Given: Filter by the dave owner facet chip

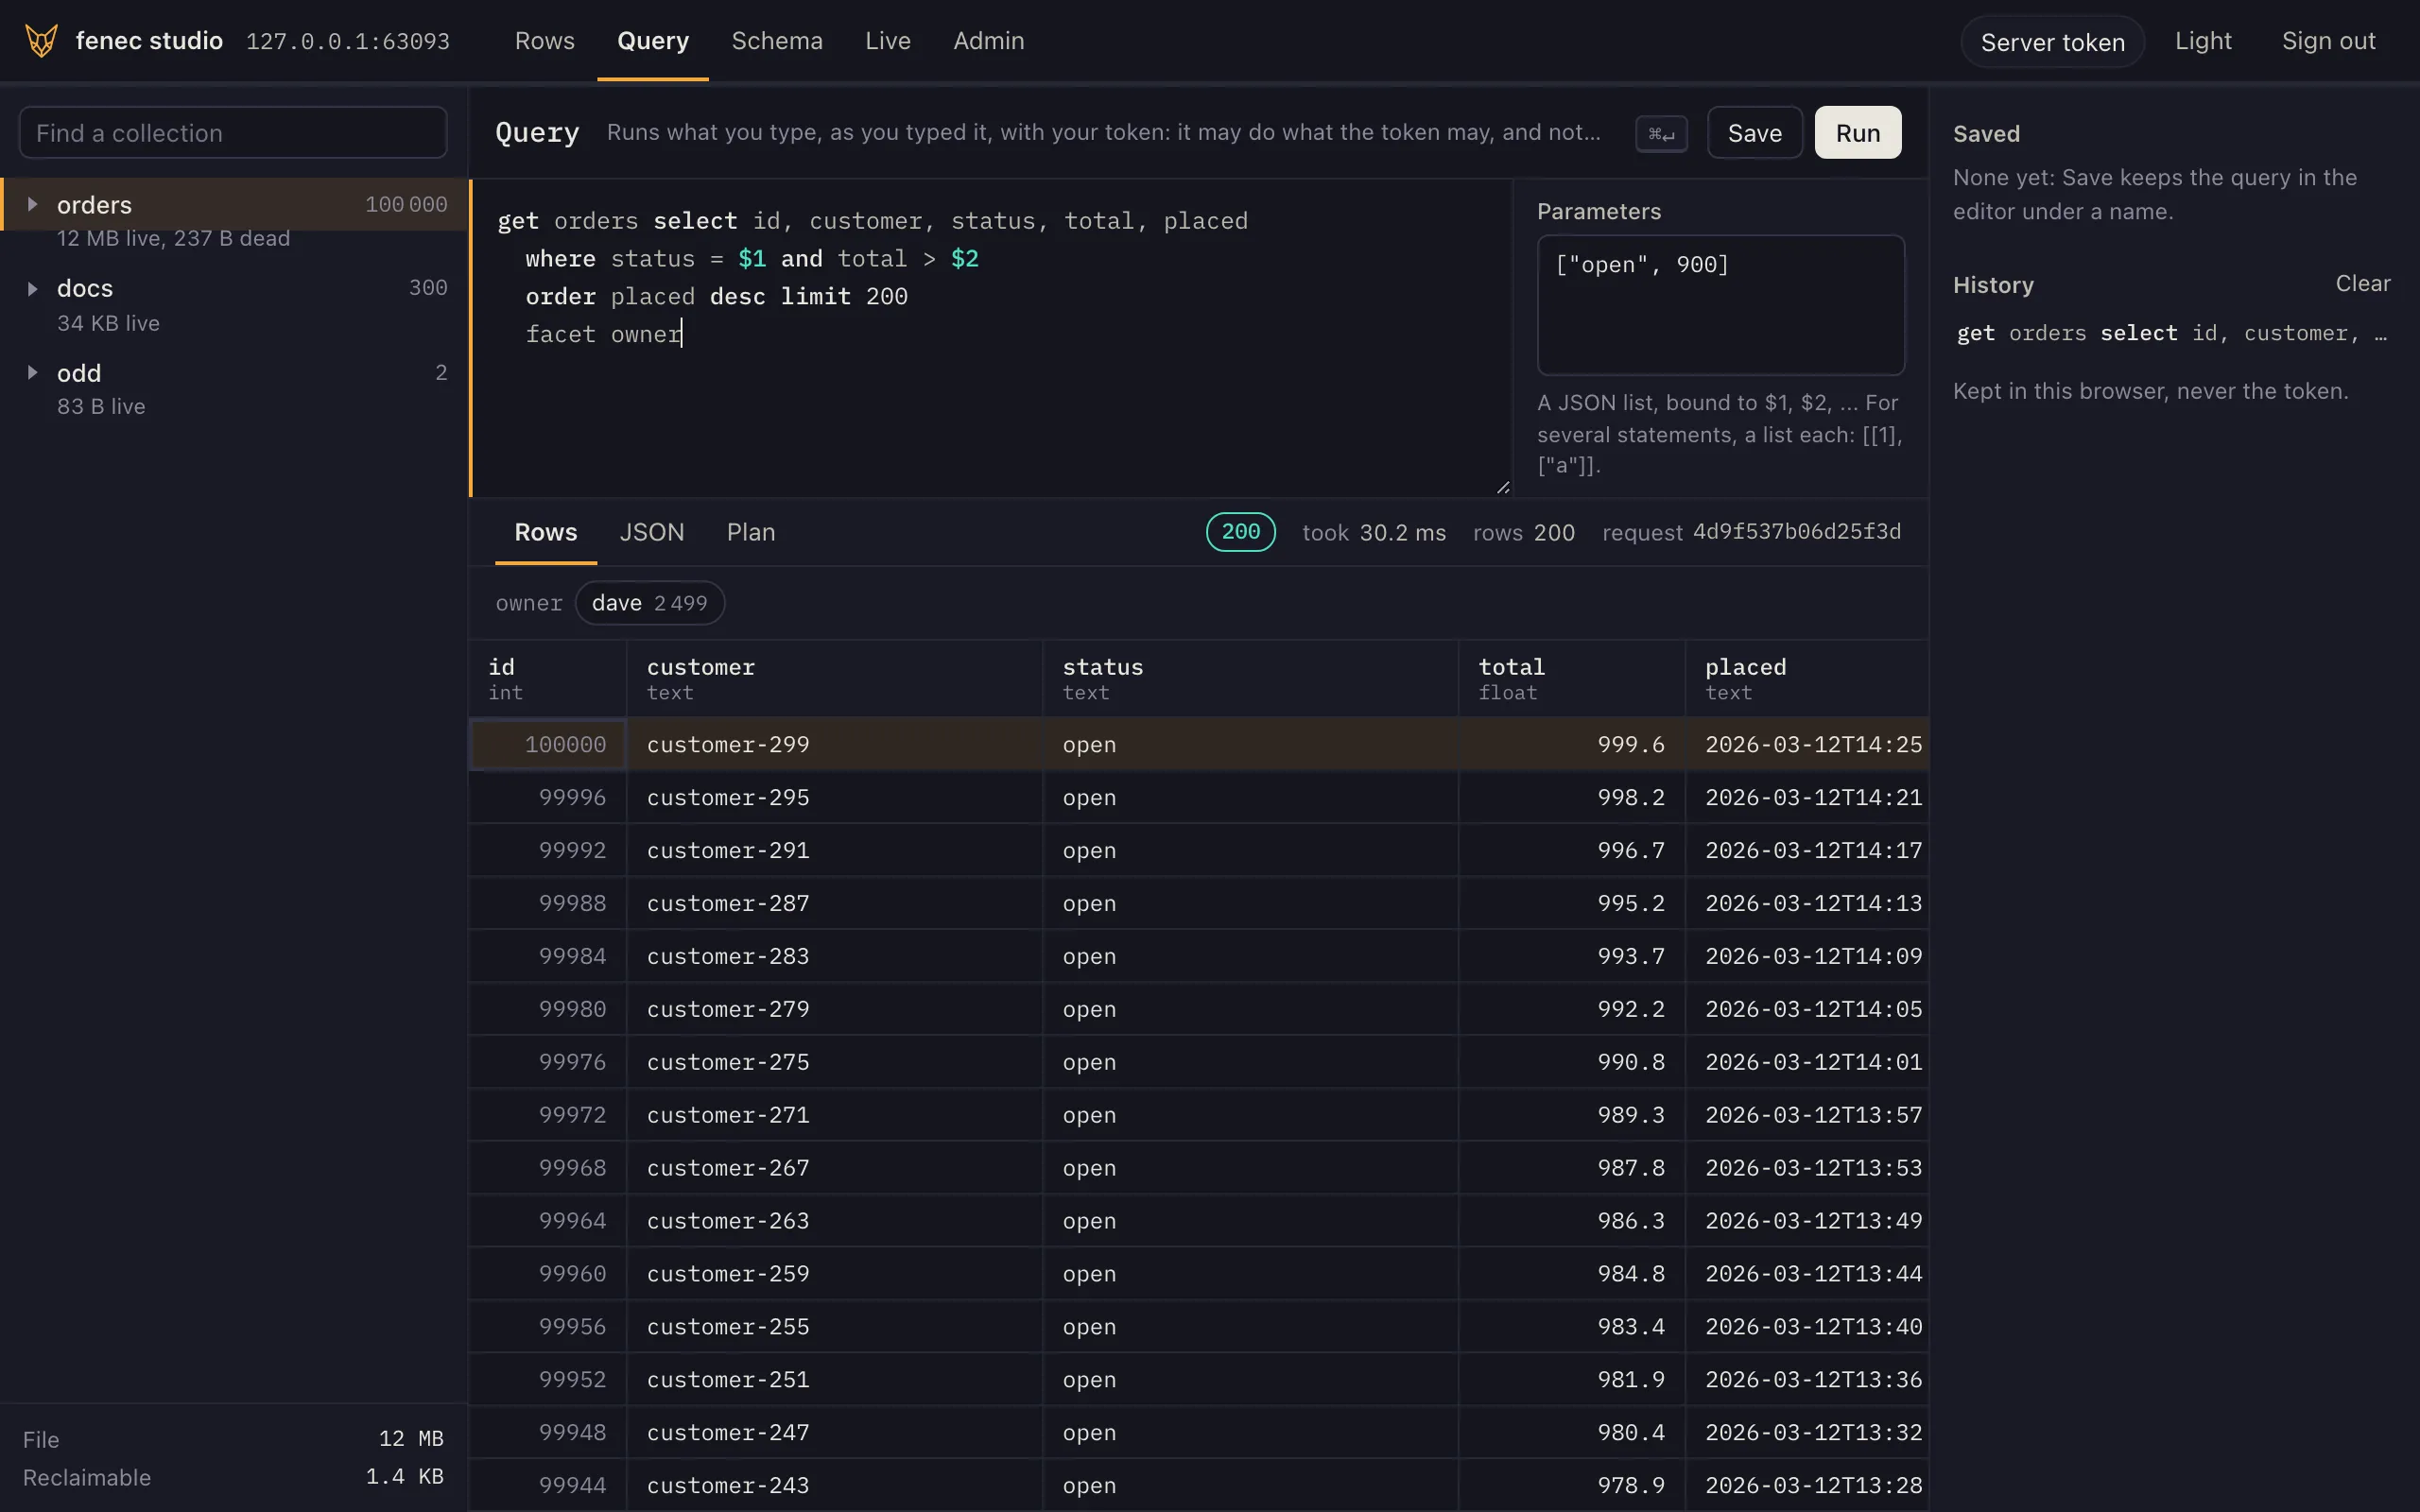Looking at the screenshot, I should 649,603.
